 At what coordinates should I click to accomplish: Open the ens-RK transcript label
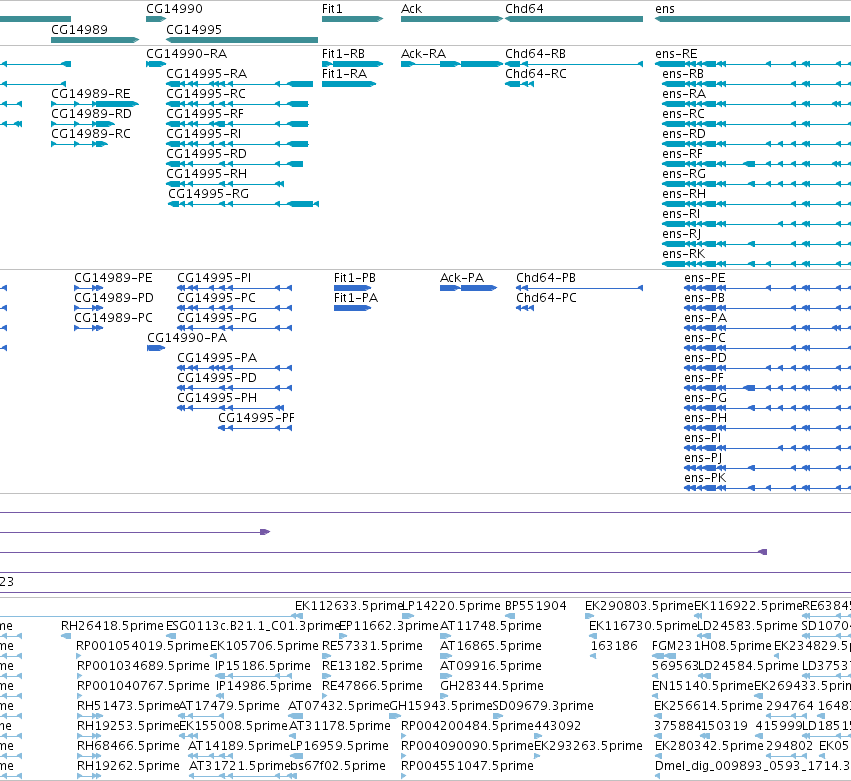coord(683,254)
